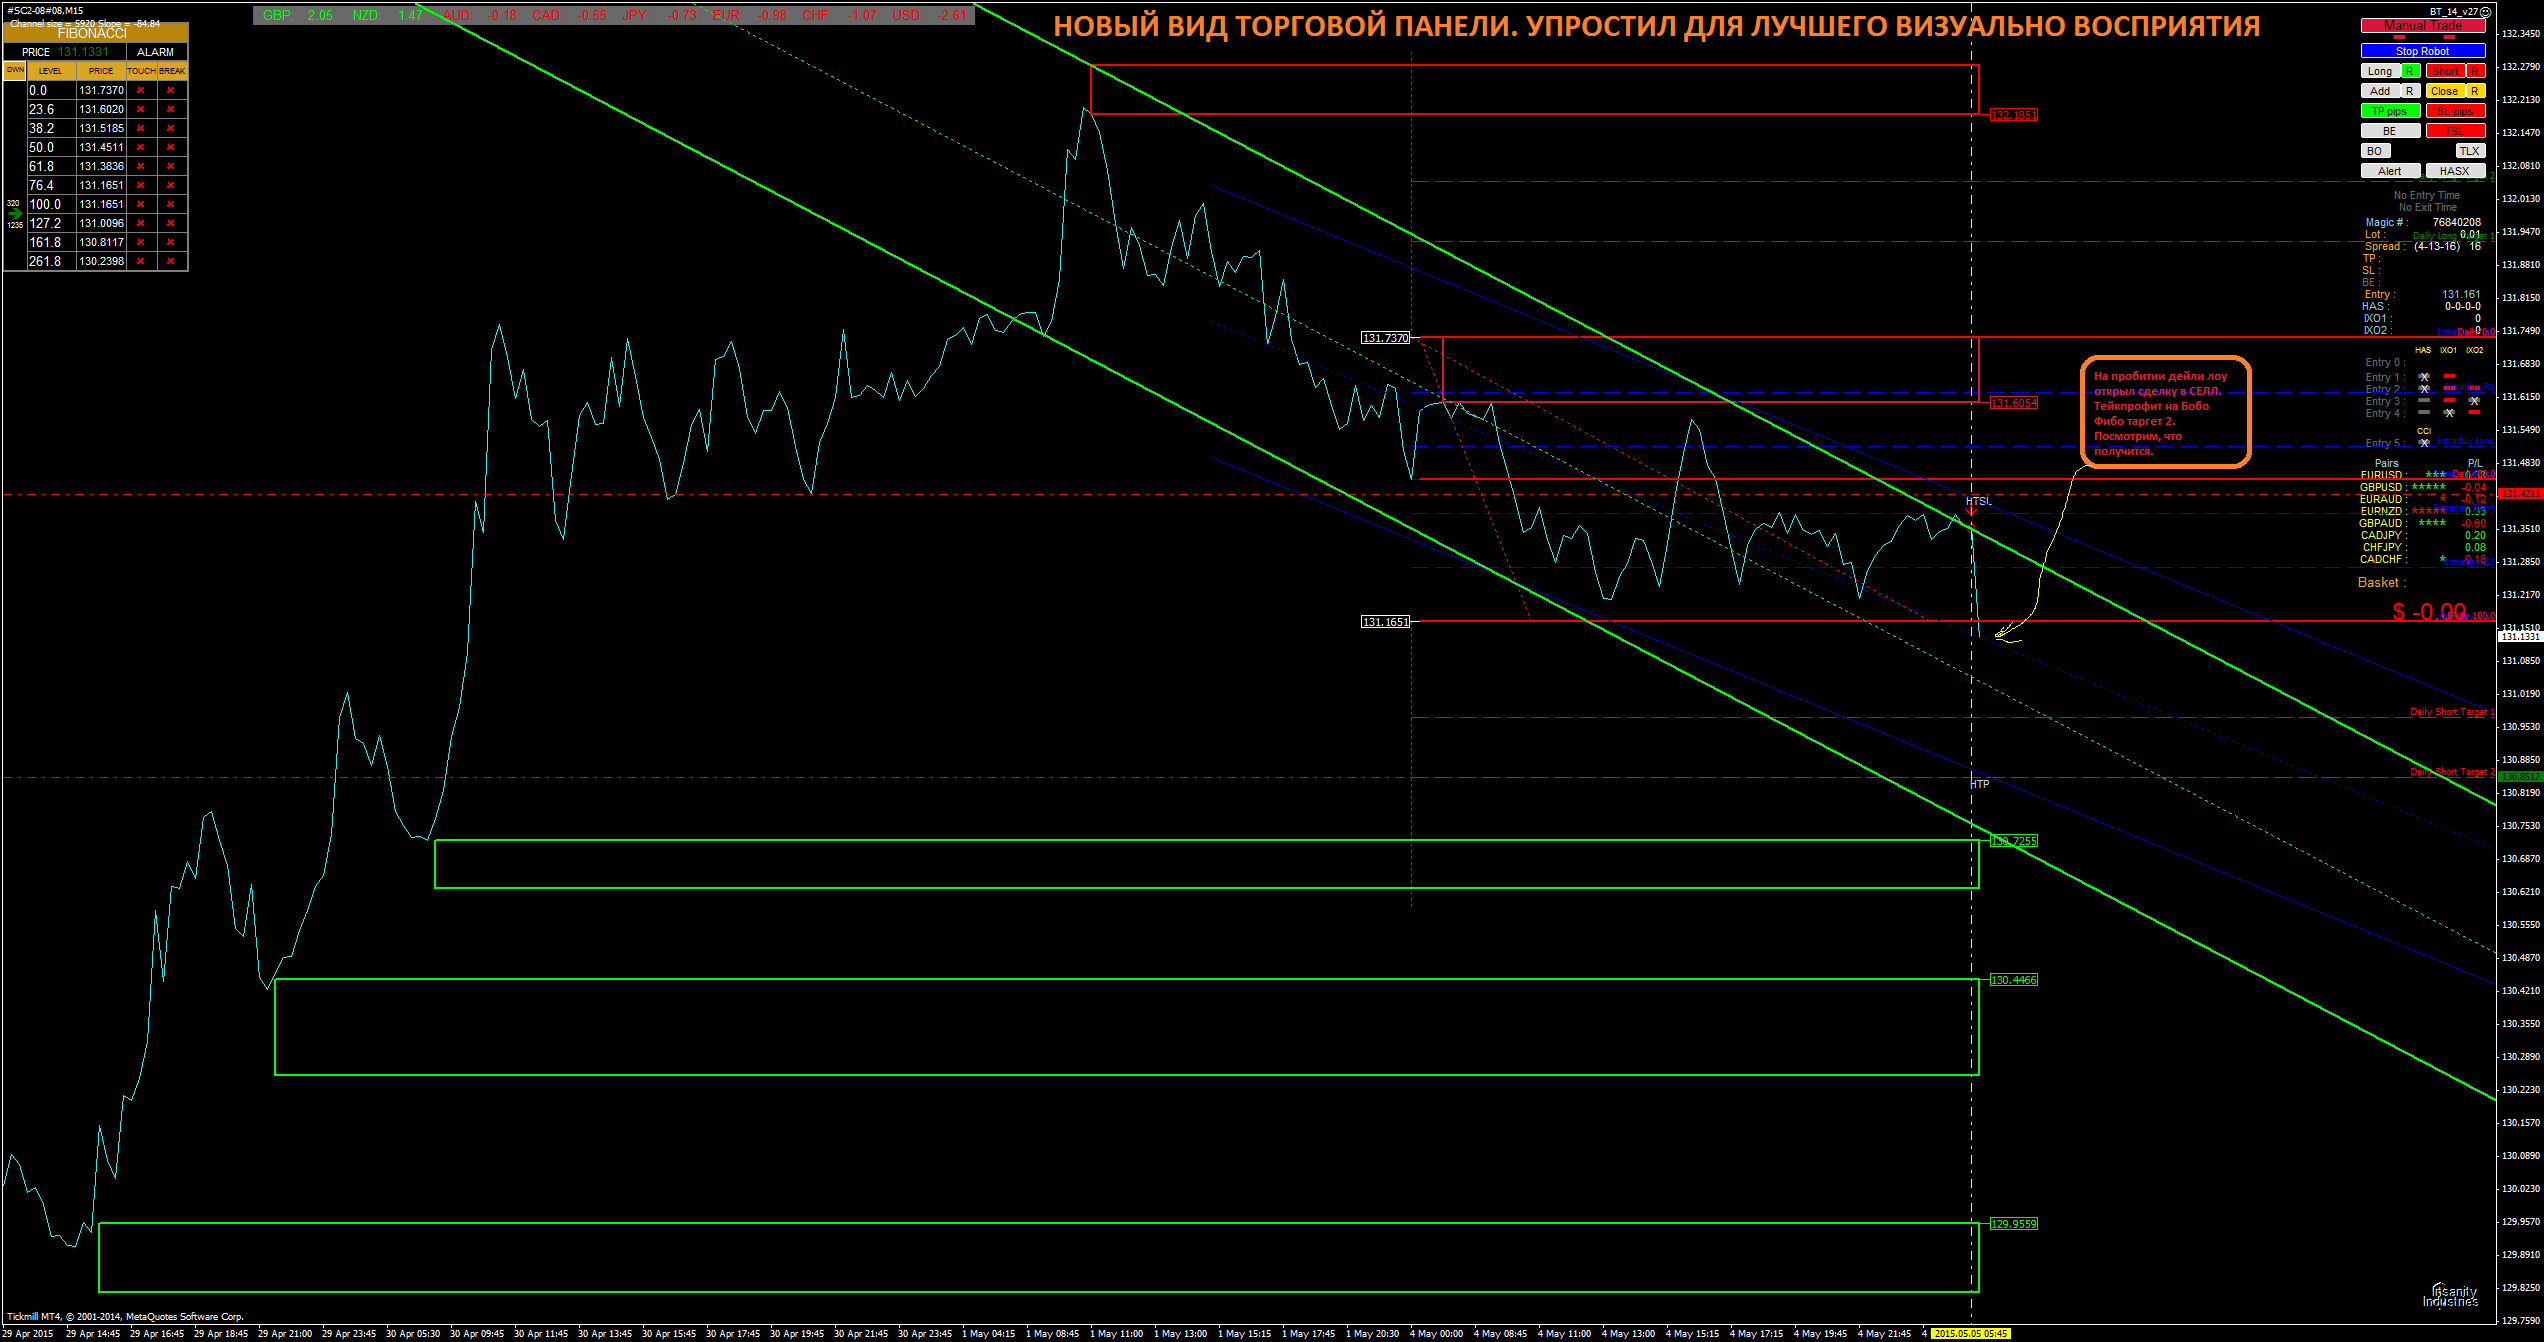Click the green 129.9559 price label
The image size is (2544, 1342).
(x=2013, y=1224)
